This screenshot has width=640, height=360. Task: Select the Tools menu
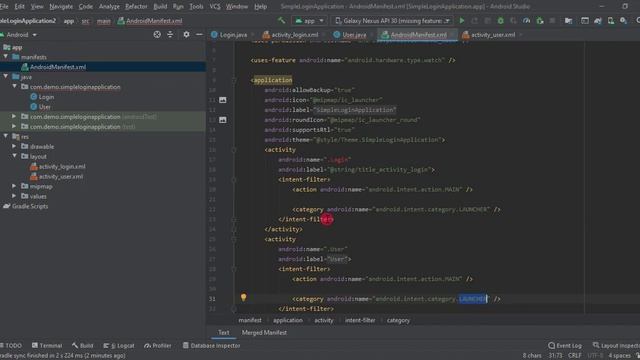196,7
